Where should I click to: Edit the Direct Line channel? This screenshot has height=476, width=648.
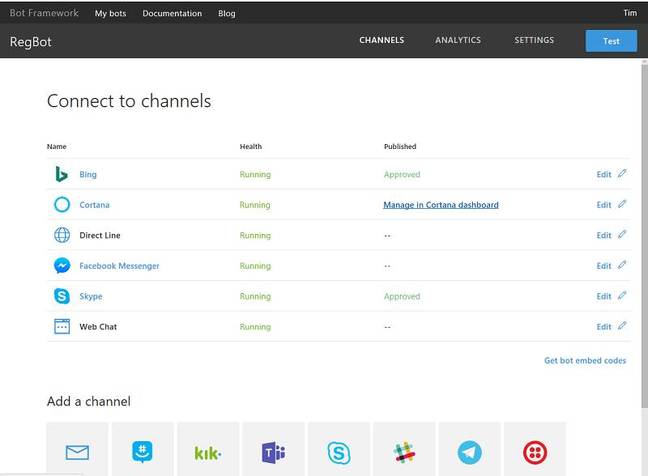point(604,235)
